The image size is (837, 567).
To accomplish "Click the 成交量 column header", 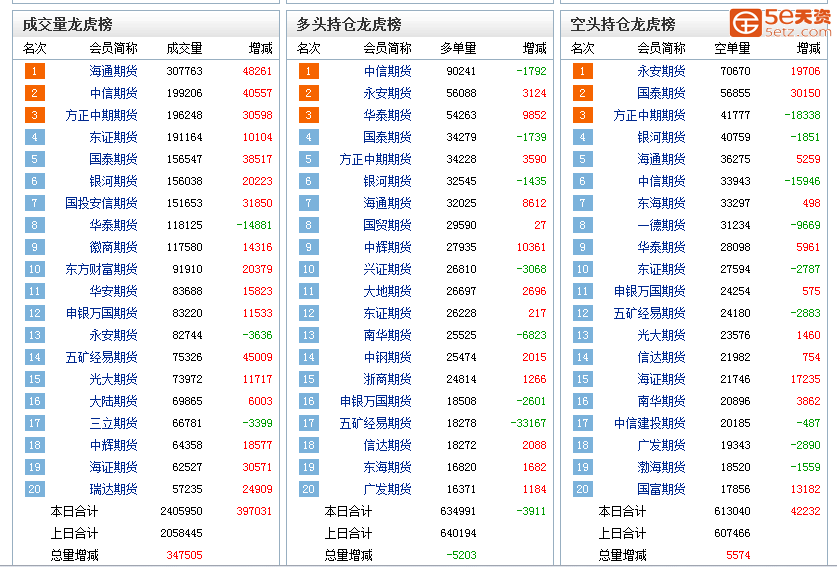I will [x=184, y=49].
